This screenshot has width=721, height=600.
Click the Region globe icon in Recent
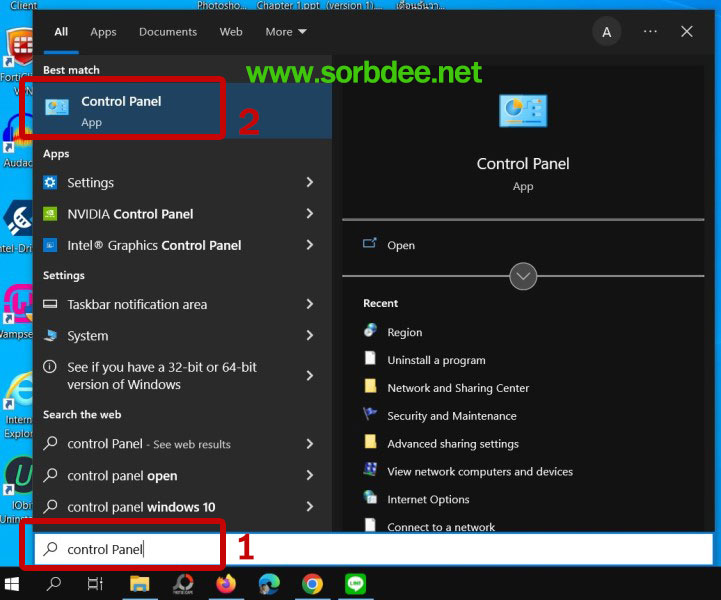point(370,330)
